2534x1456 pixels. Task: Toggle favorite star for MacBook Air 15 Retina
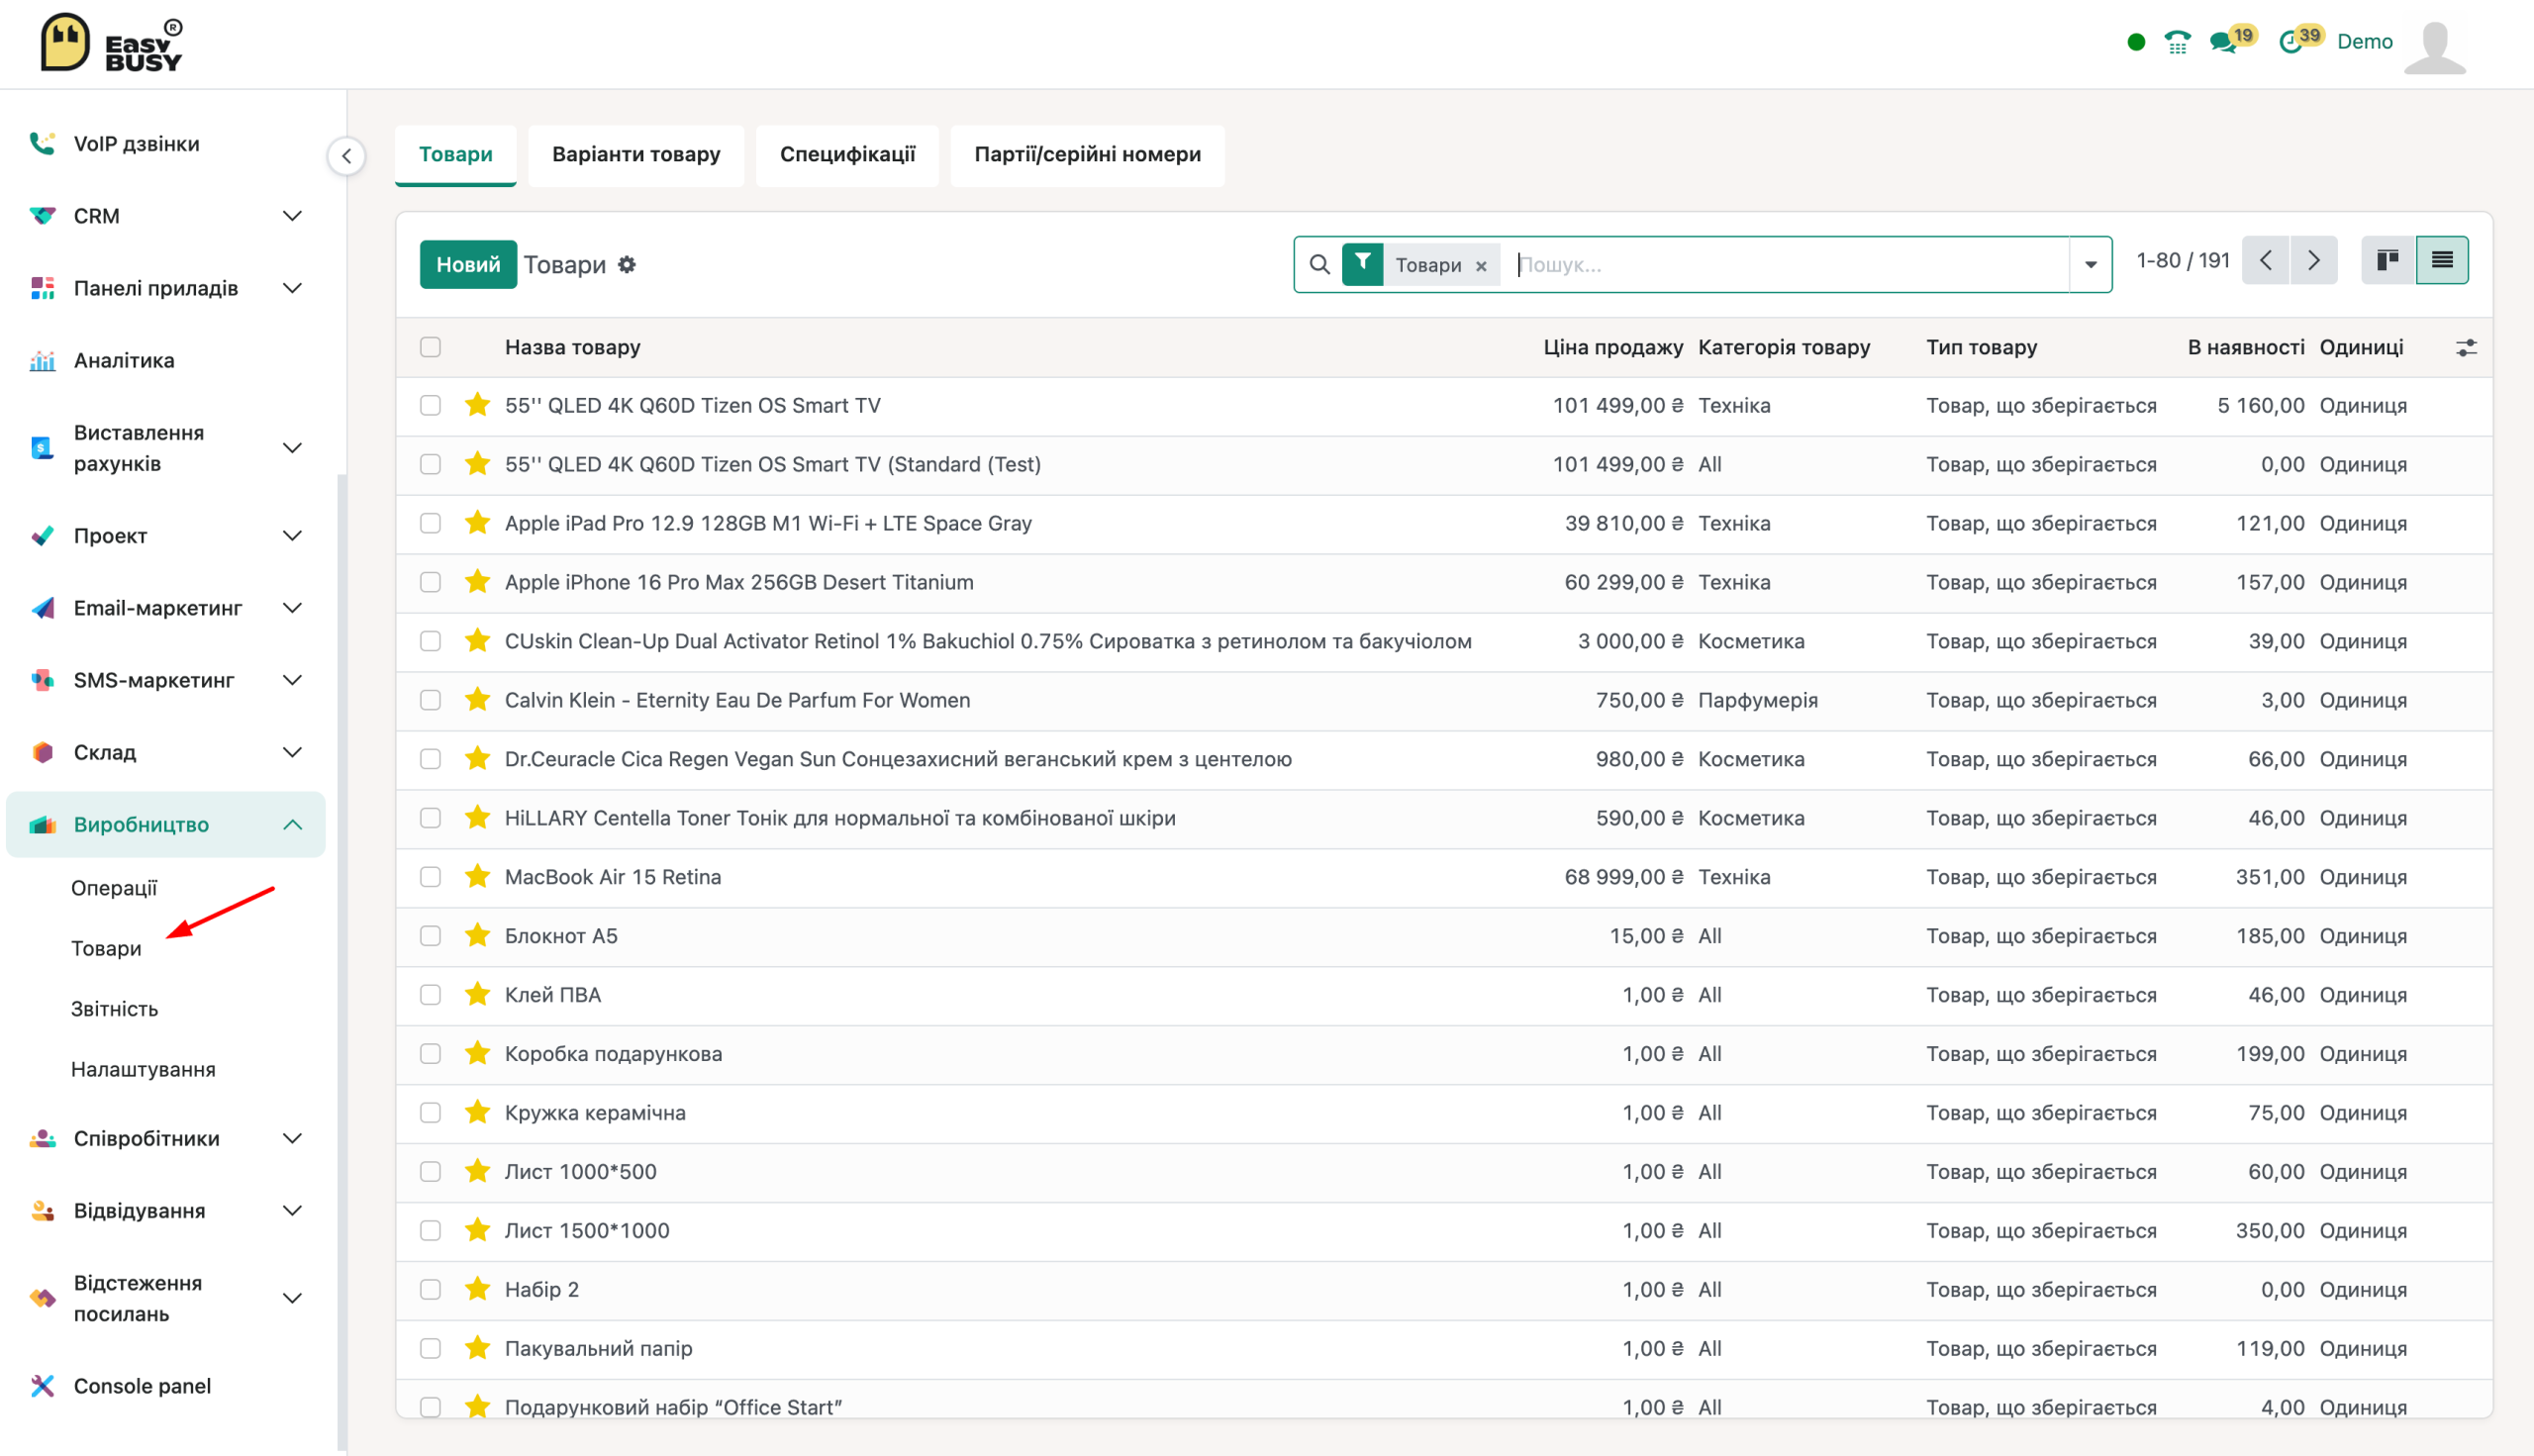[478, 877]
